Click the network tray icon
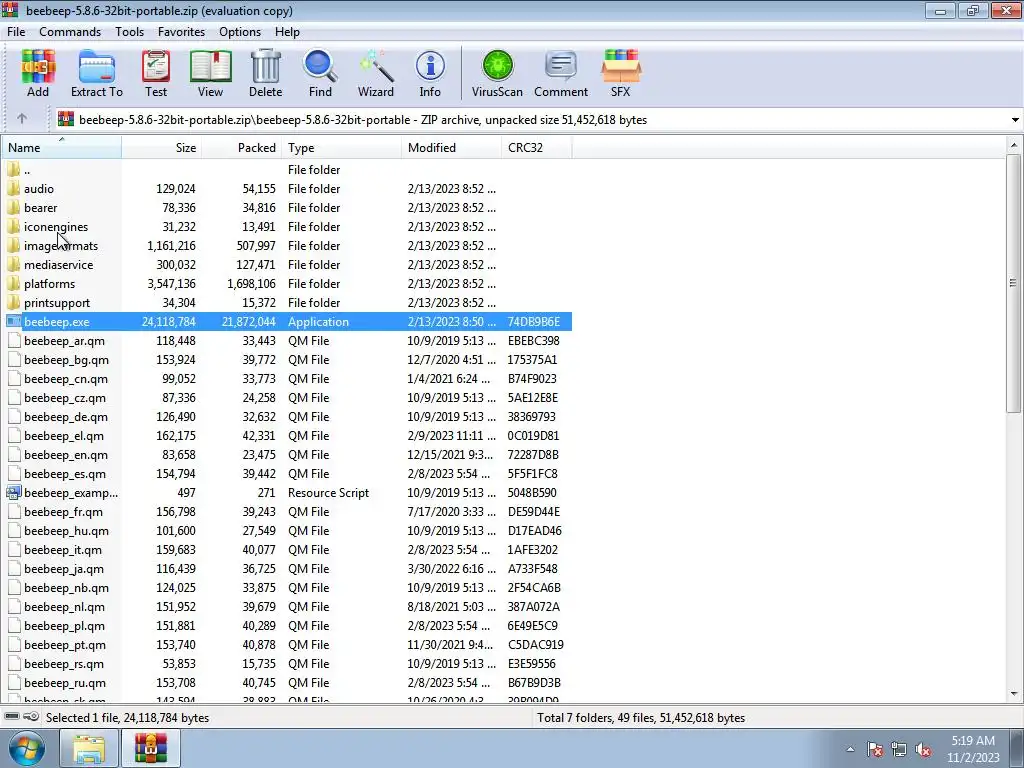The width and height of the screenshot is (1024, 768). pos(899,750)
